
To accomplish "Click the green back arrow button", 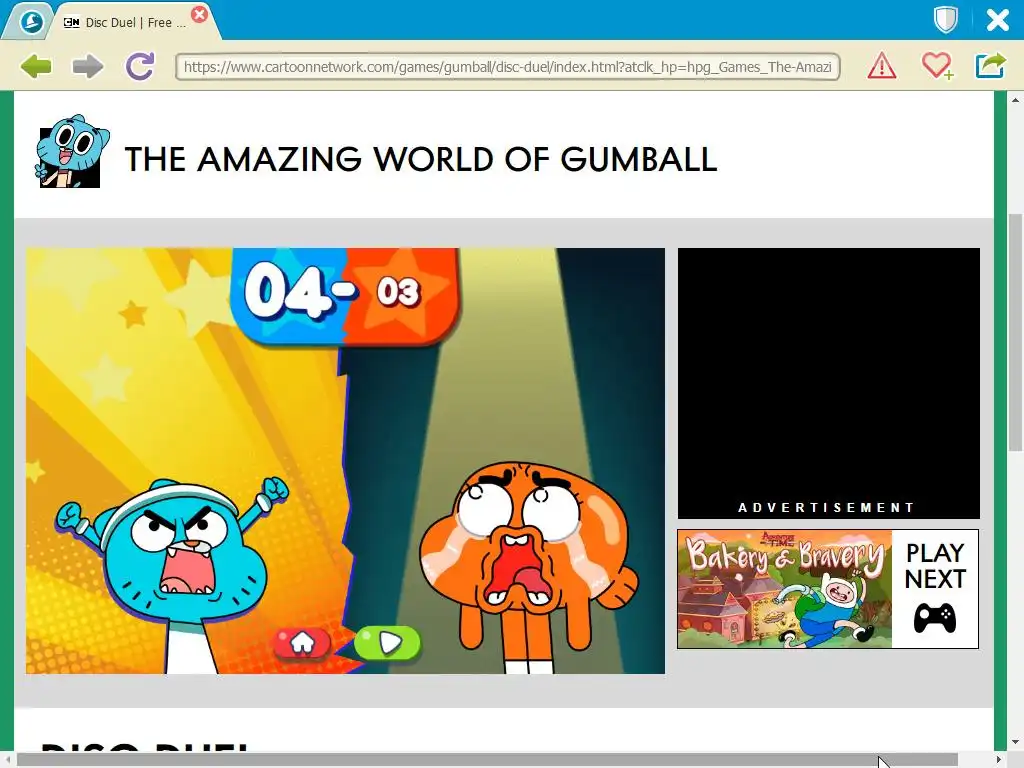I will [x=36, y=66].
